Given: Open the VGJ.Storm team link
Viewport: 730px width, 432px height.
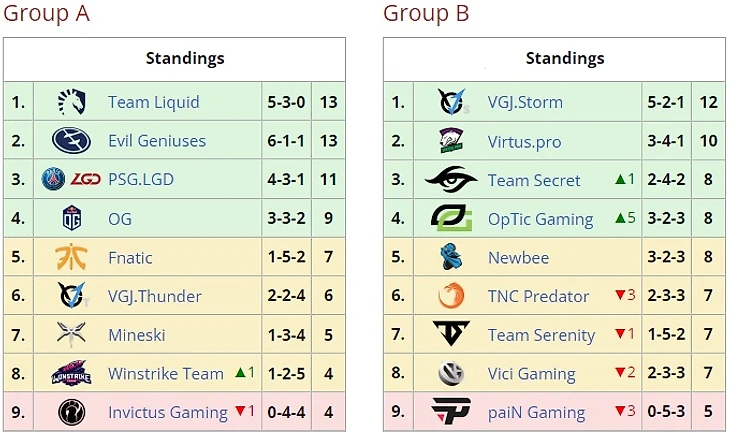Looking at the screenshot, I should point(525,102).
